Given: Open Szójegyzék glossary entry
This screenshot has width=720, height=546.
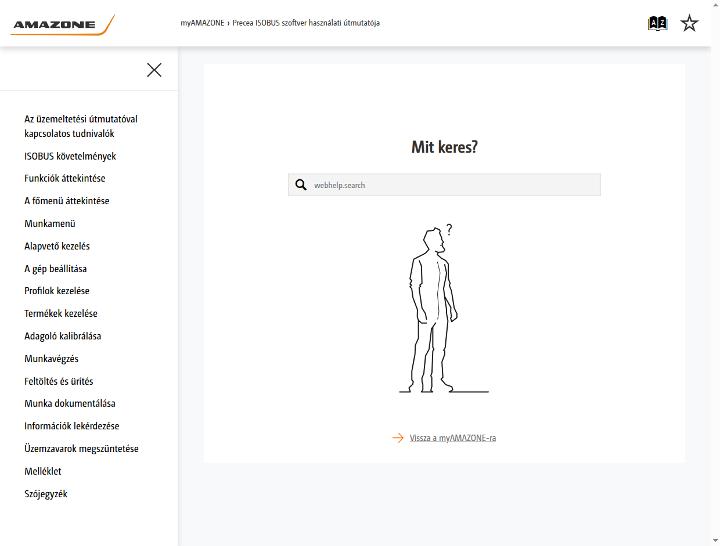Looking at the screenshot, I should coord(46,494).
